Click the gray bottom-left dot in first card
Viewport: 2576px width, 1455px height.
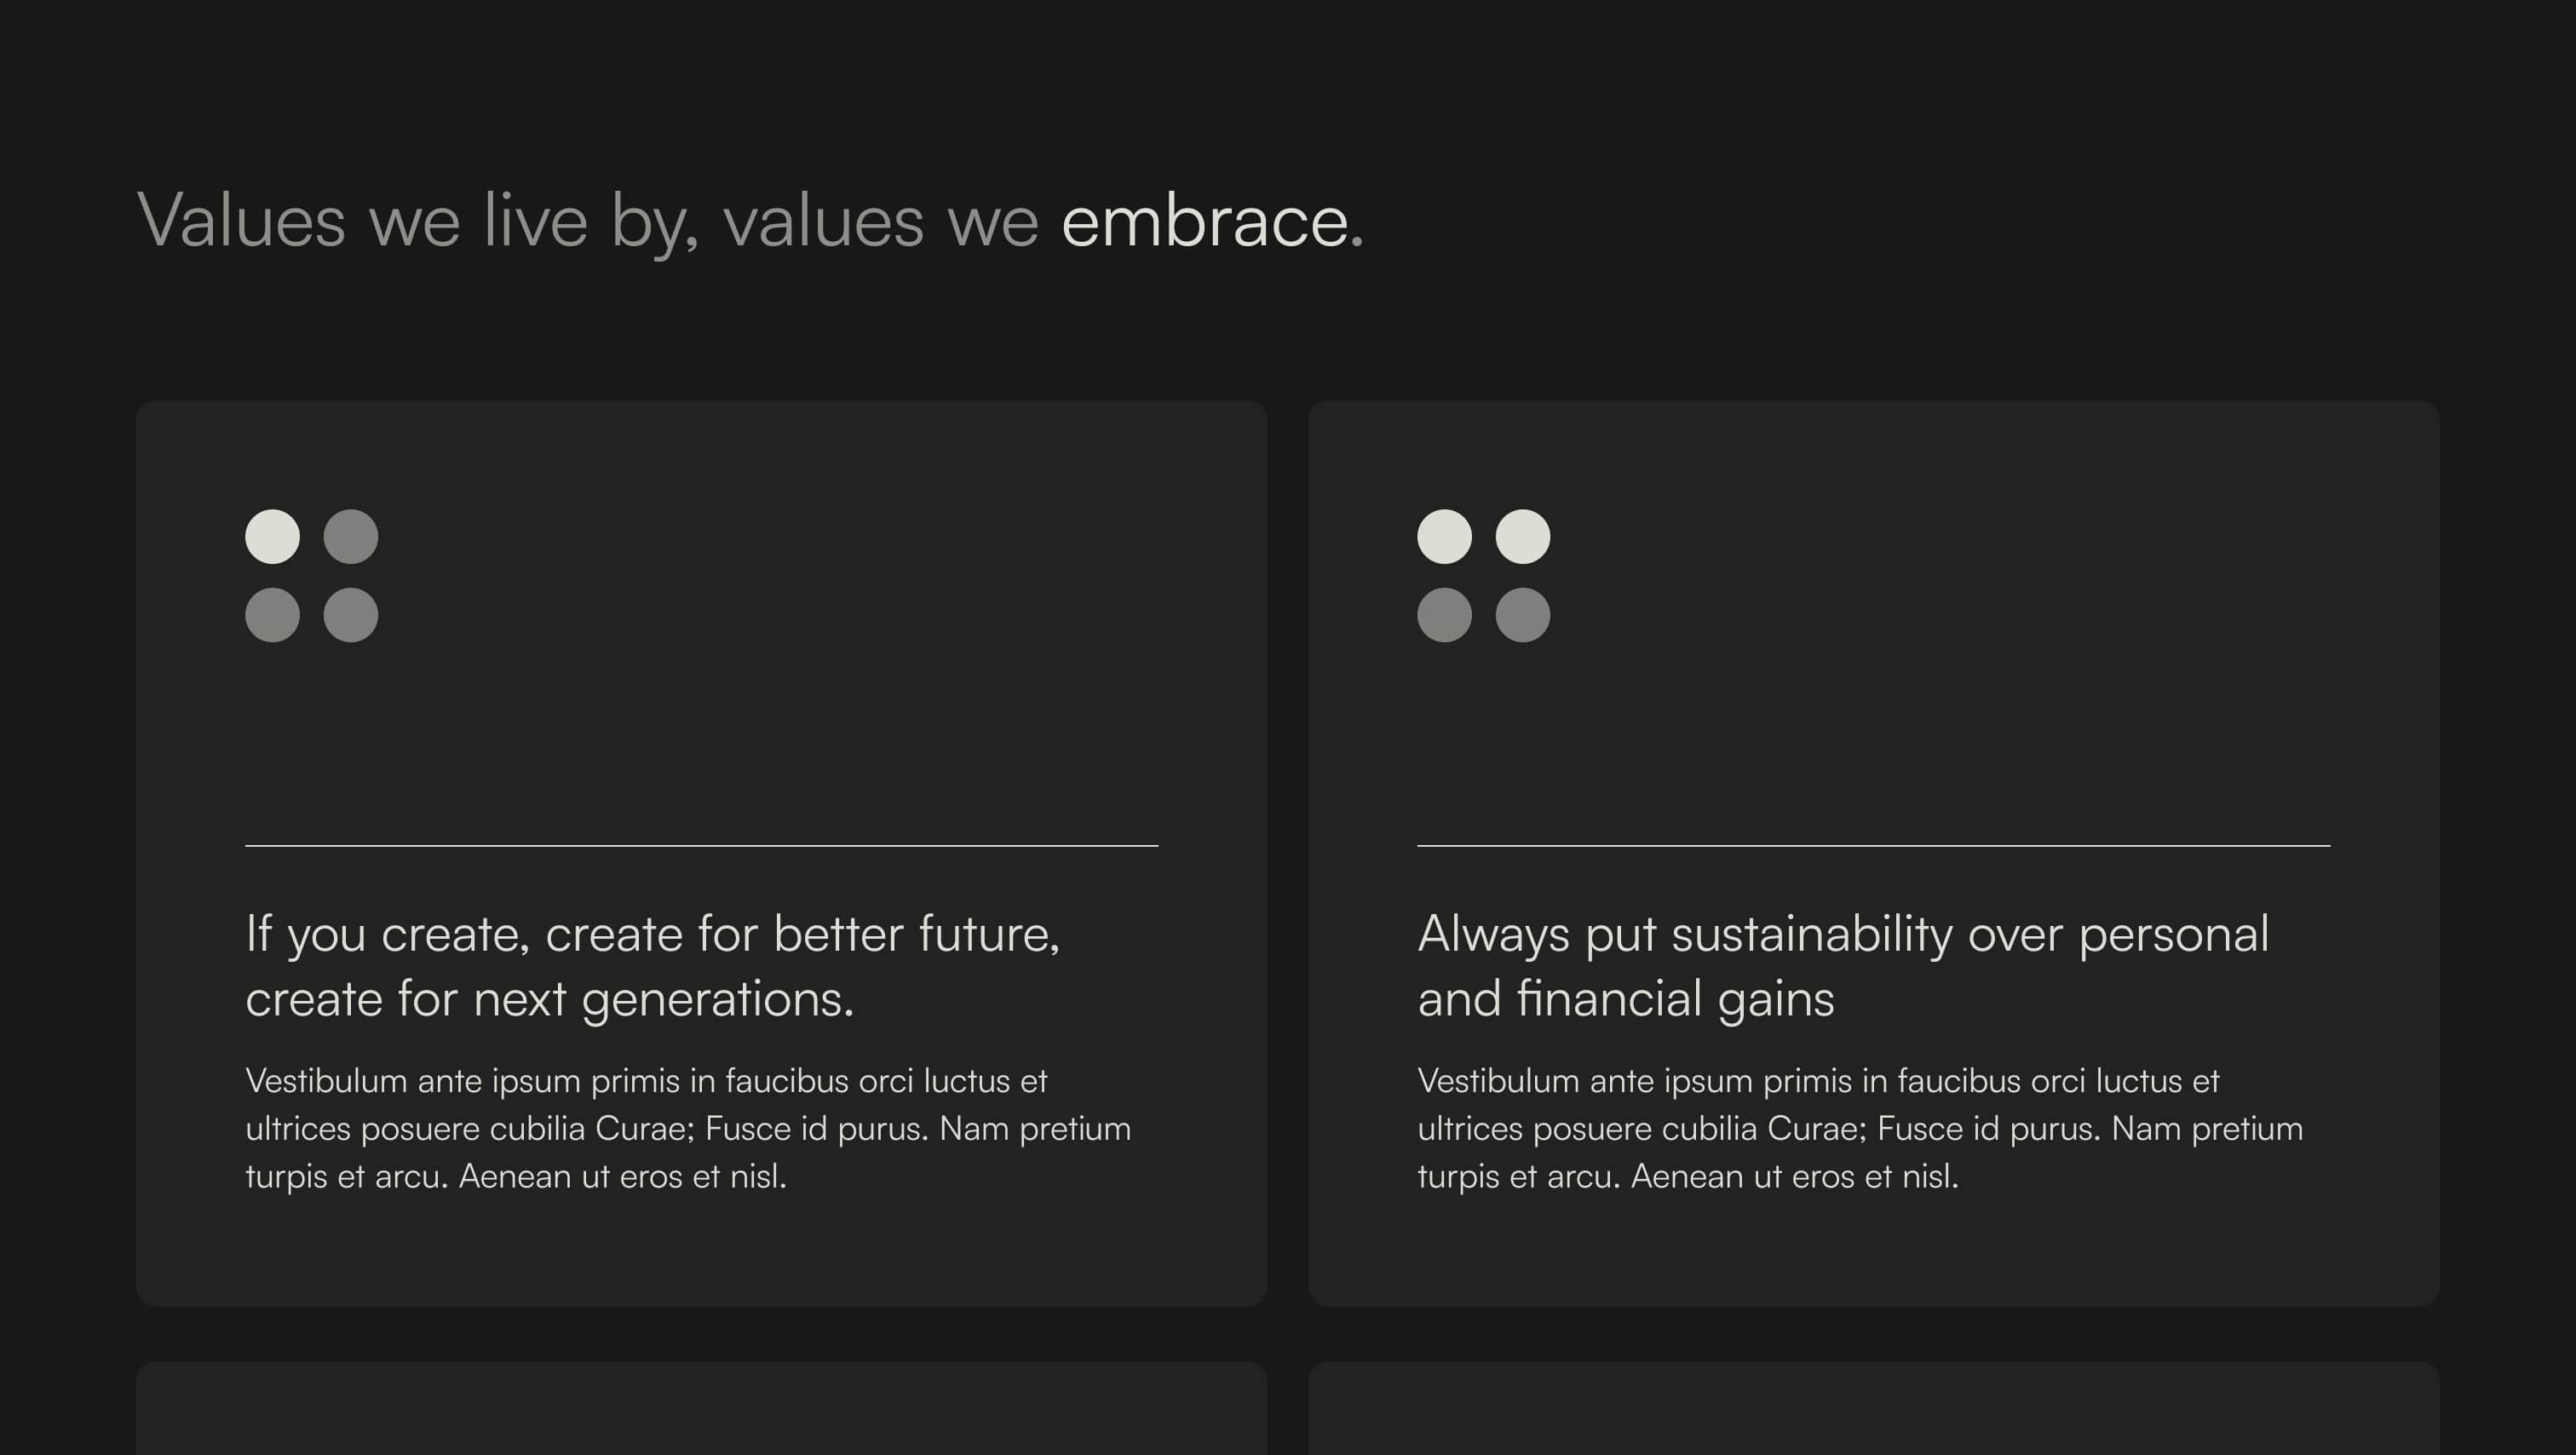click(272, 615)
